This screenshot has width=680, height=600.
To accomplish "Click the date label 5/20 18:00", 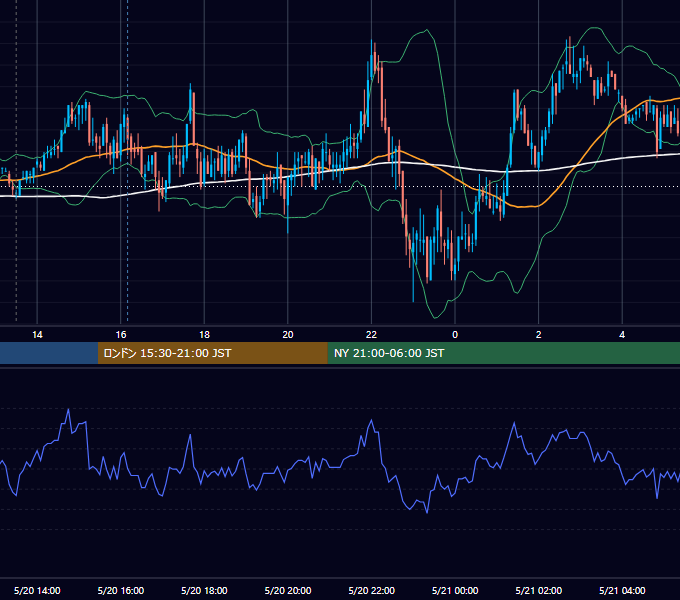I will [204, 590].
